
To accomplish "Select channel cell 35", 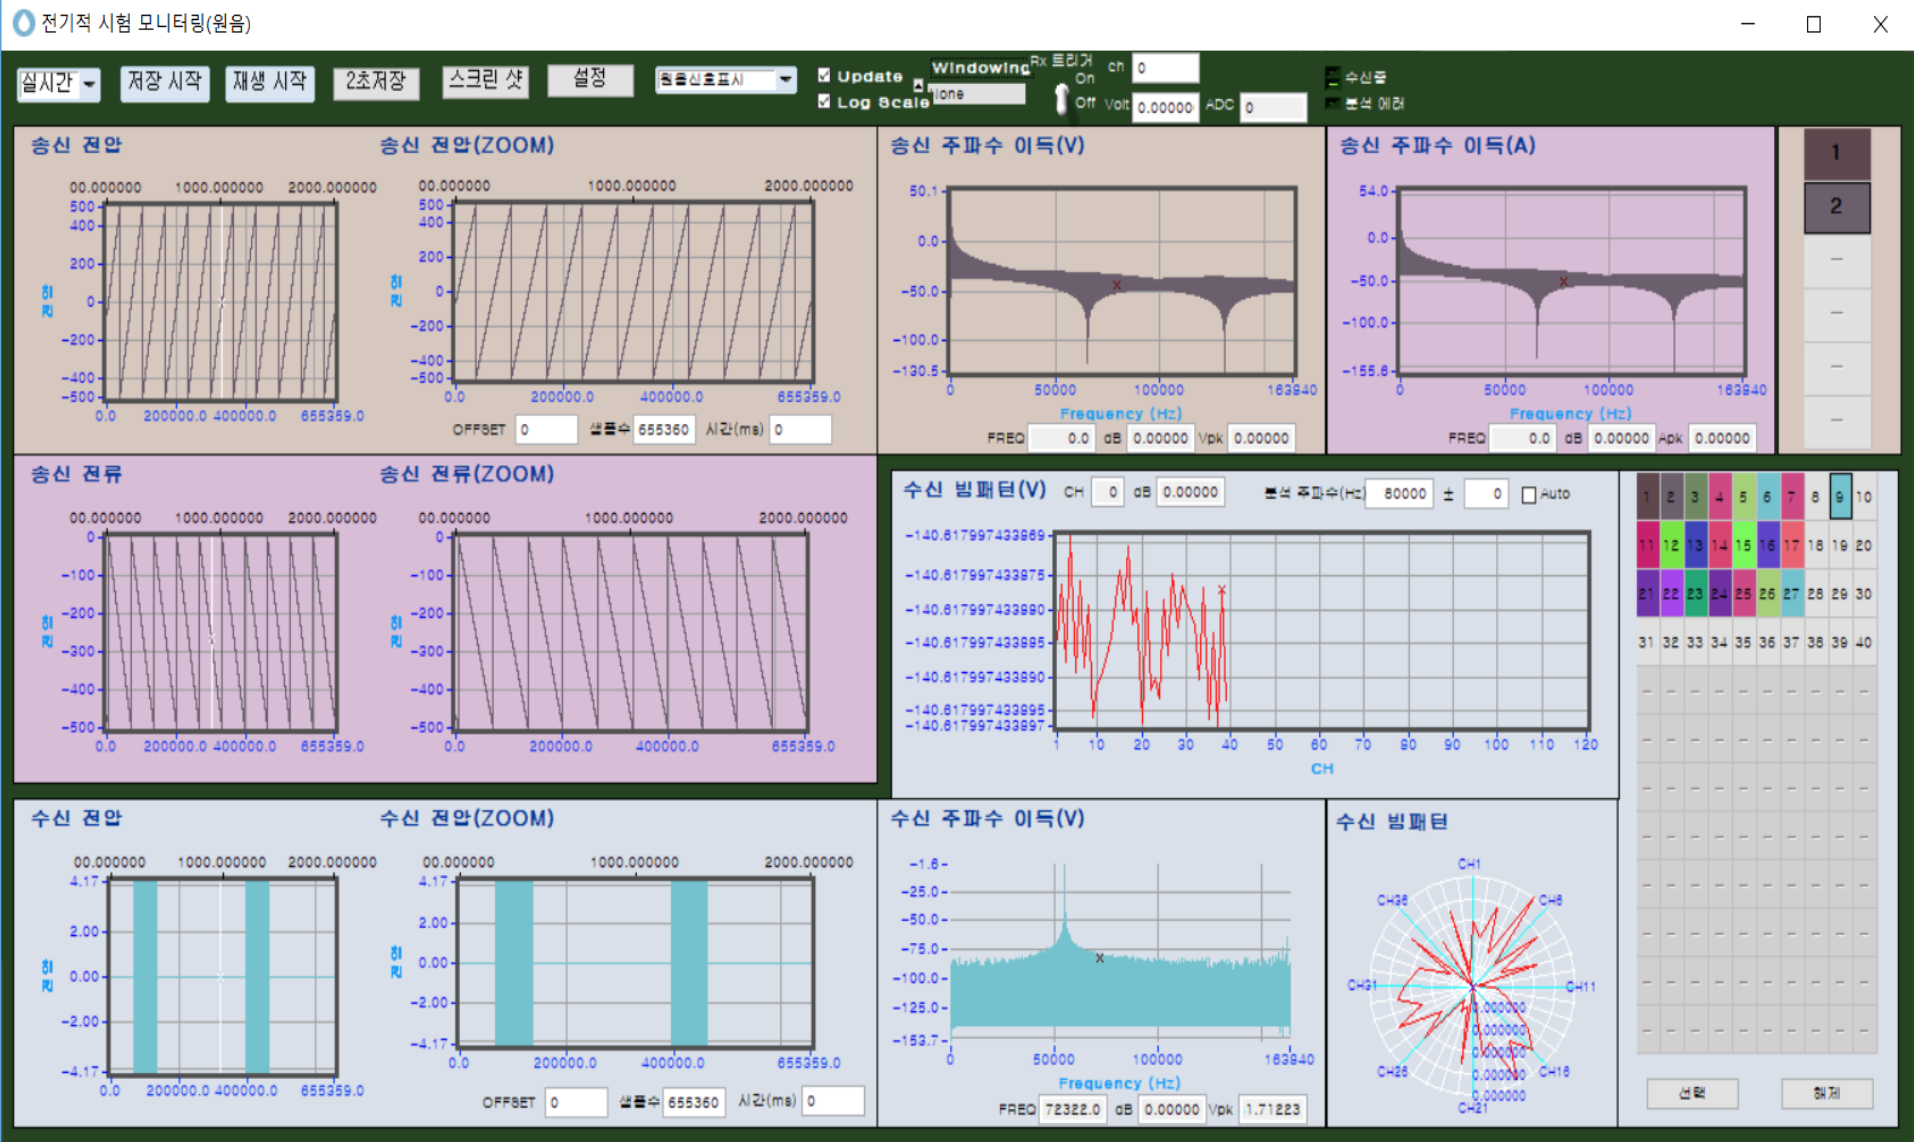I will (1744, 642).
